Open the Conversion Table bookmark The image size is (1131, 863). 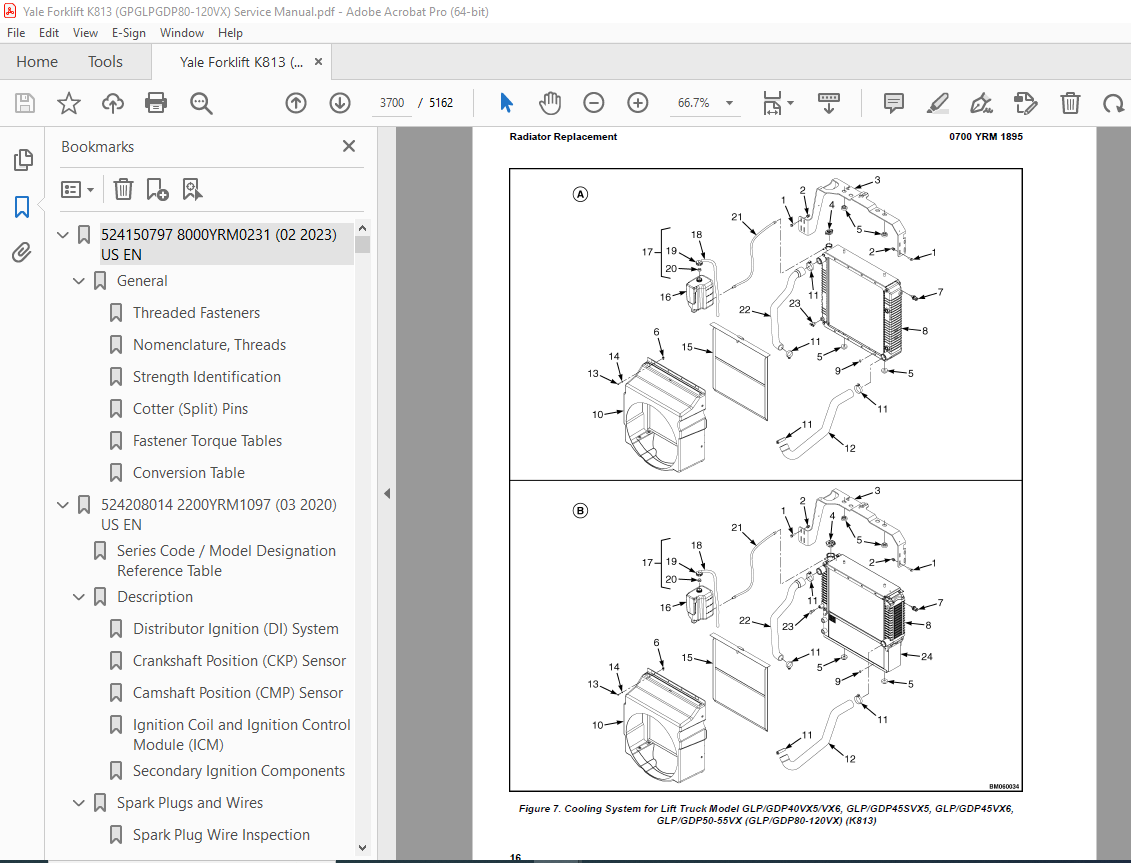pos(188,473)
